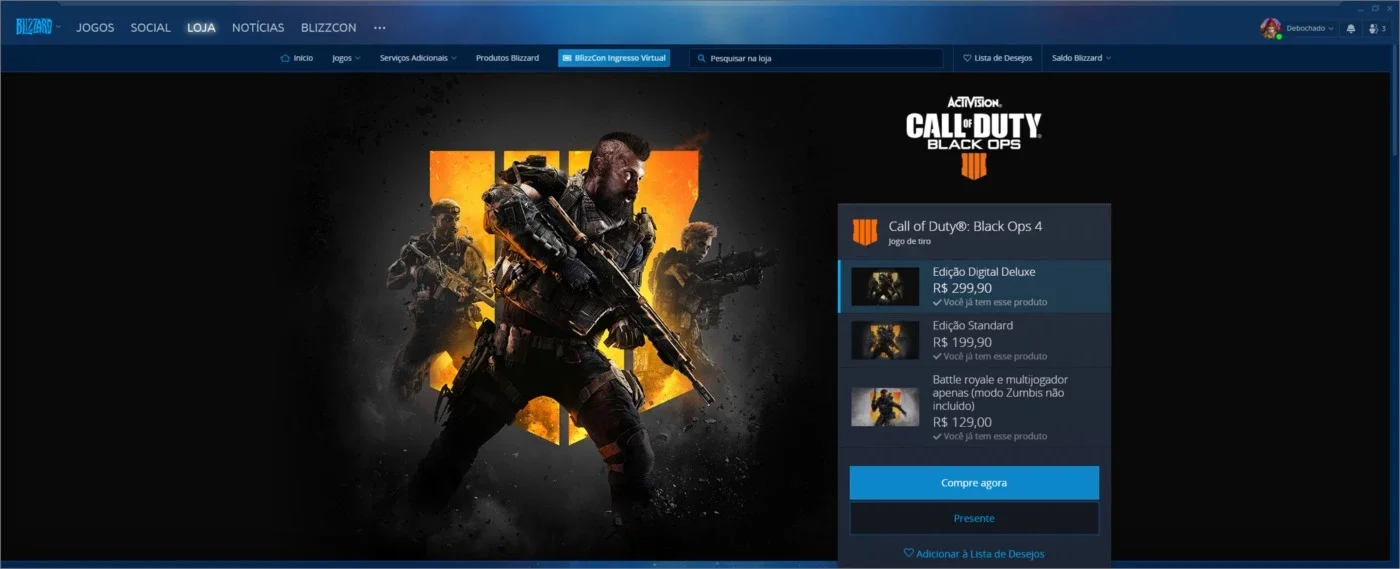Click the Battle royale edition thumbnail

click(885, 407)
